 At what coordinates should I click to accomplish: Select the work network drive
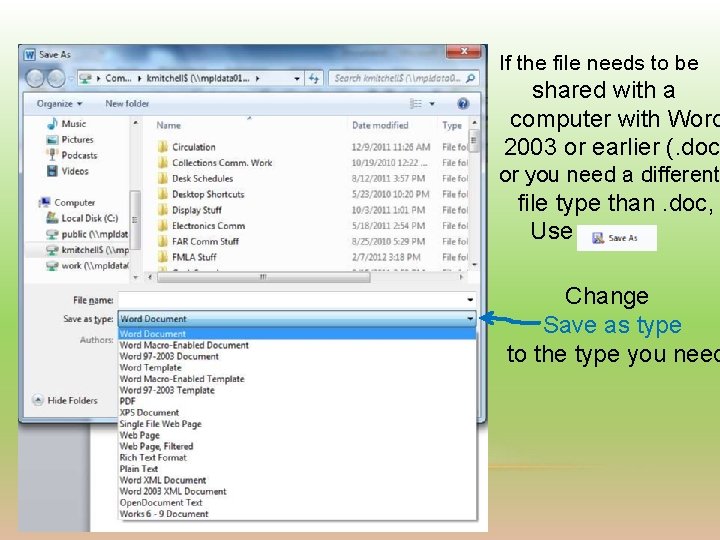87,266
